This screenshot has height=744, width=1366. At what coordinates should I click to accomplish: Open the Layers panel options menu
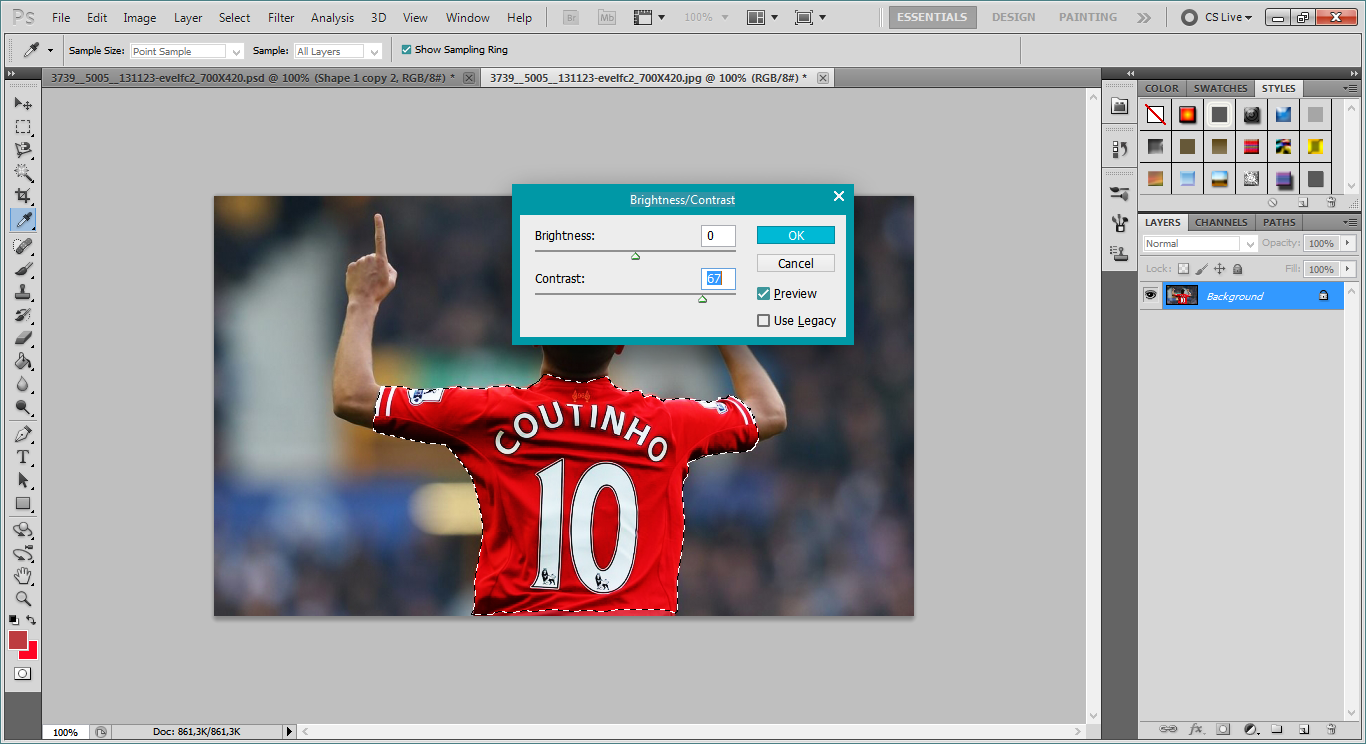click(x=1349, y=222)
